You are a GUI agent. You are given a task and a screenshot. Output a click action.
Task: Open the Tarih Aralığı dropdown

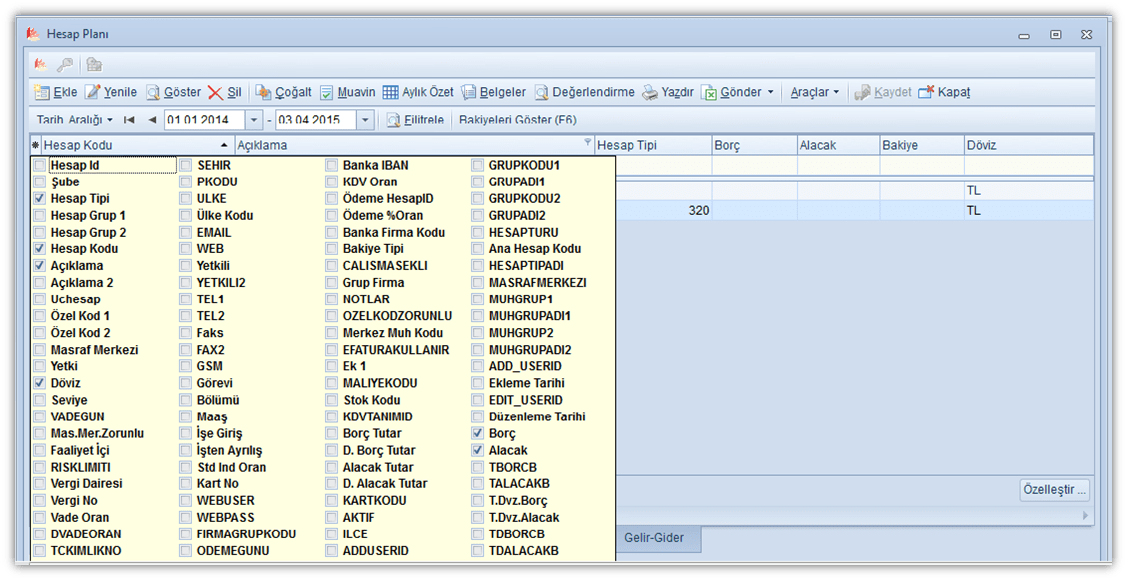75,119
